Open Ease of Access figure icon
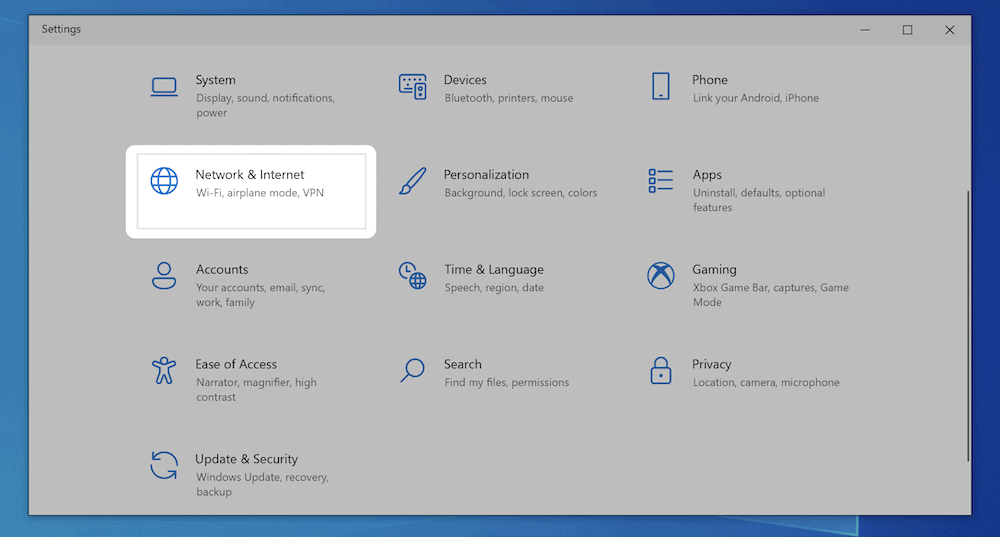The height and width of the screenshot is (537, 1000). [164, 371]
